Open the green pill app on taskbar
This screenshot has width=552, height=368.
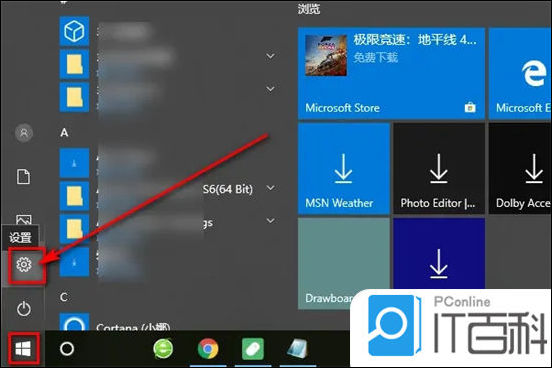click(x=253, y=349)
